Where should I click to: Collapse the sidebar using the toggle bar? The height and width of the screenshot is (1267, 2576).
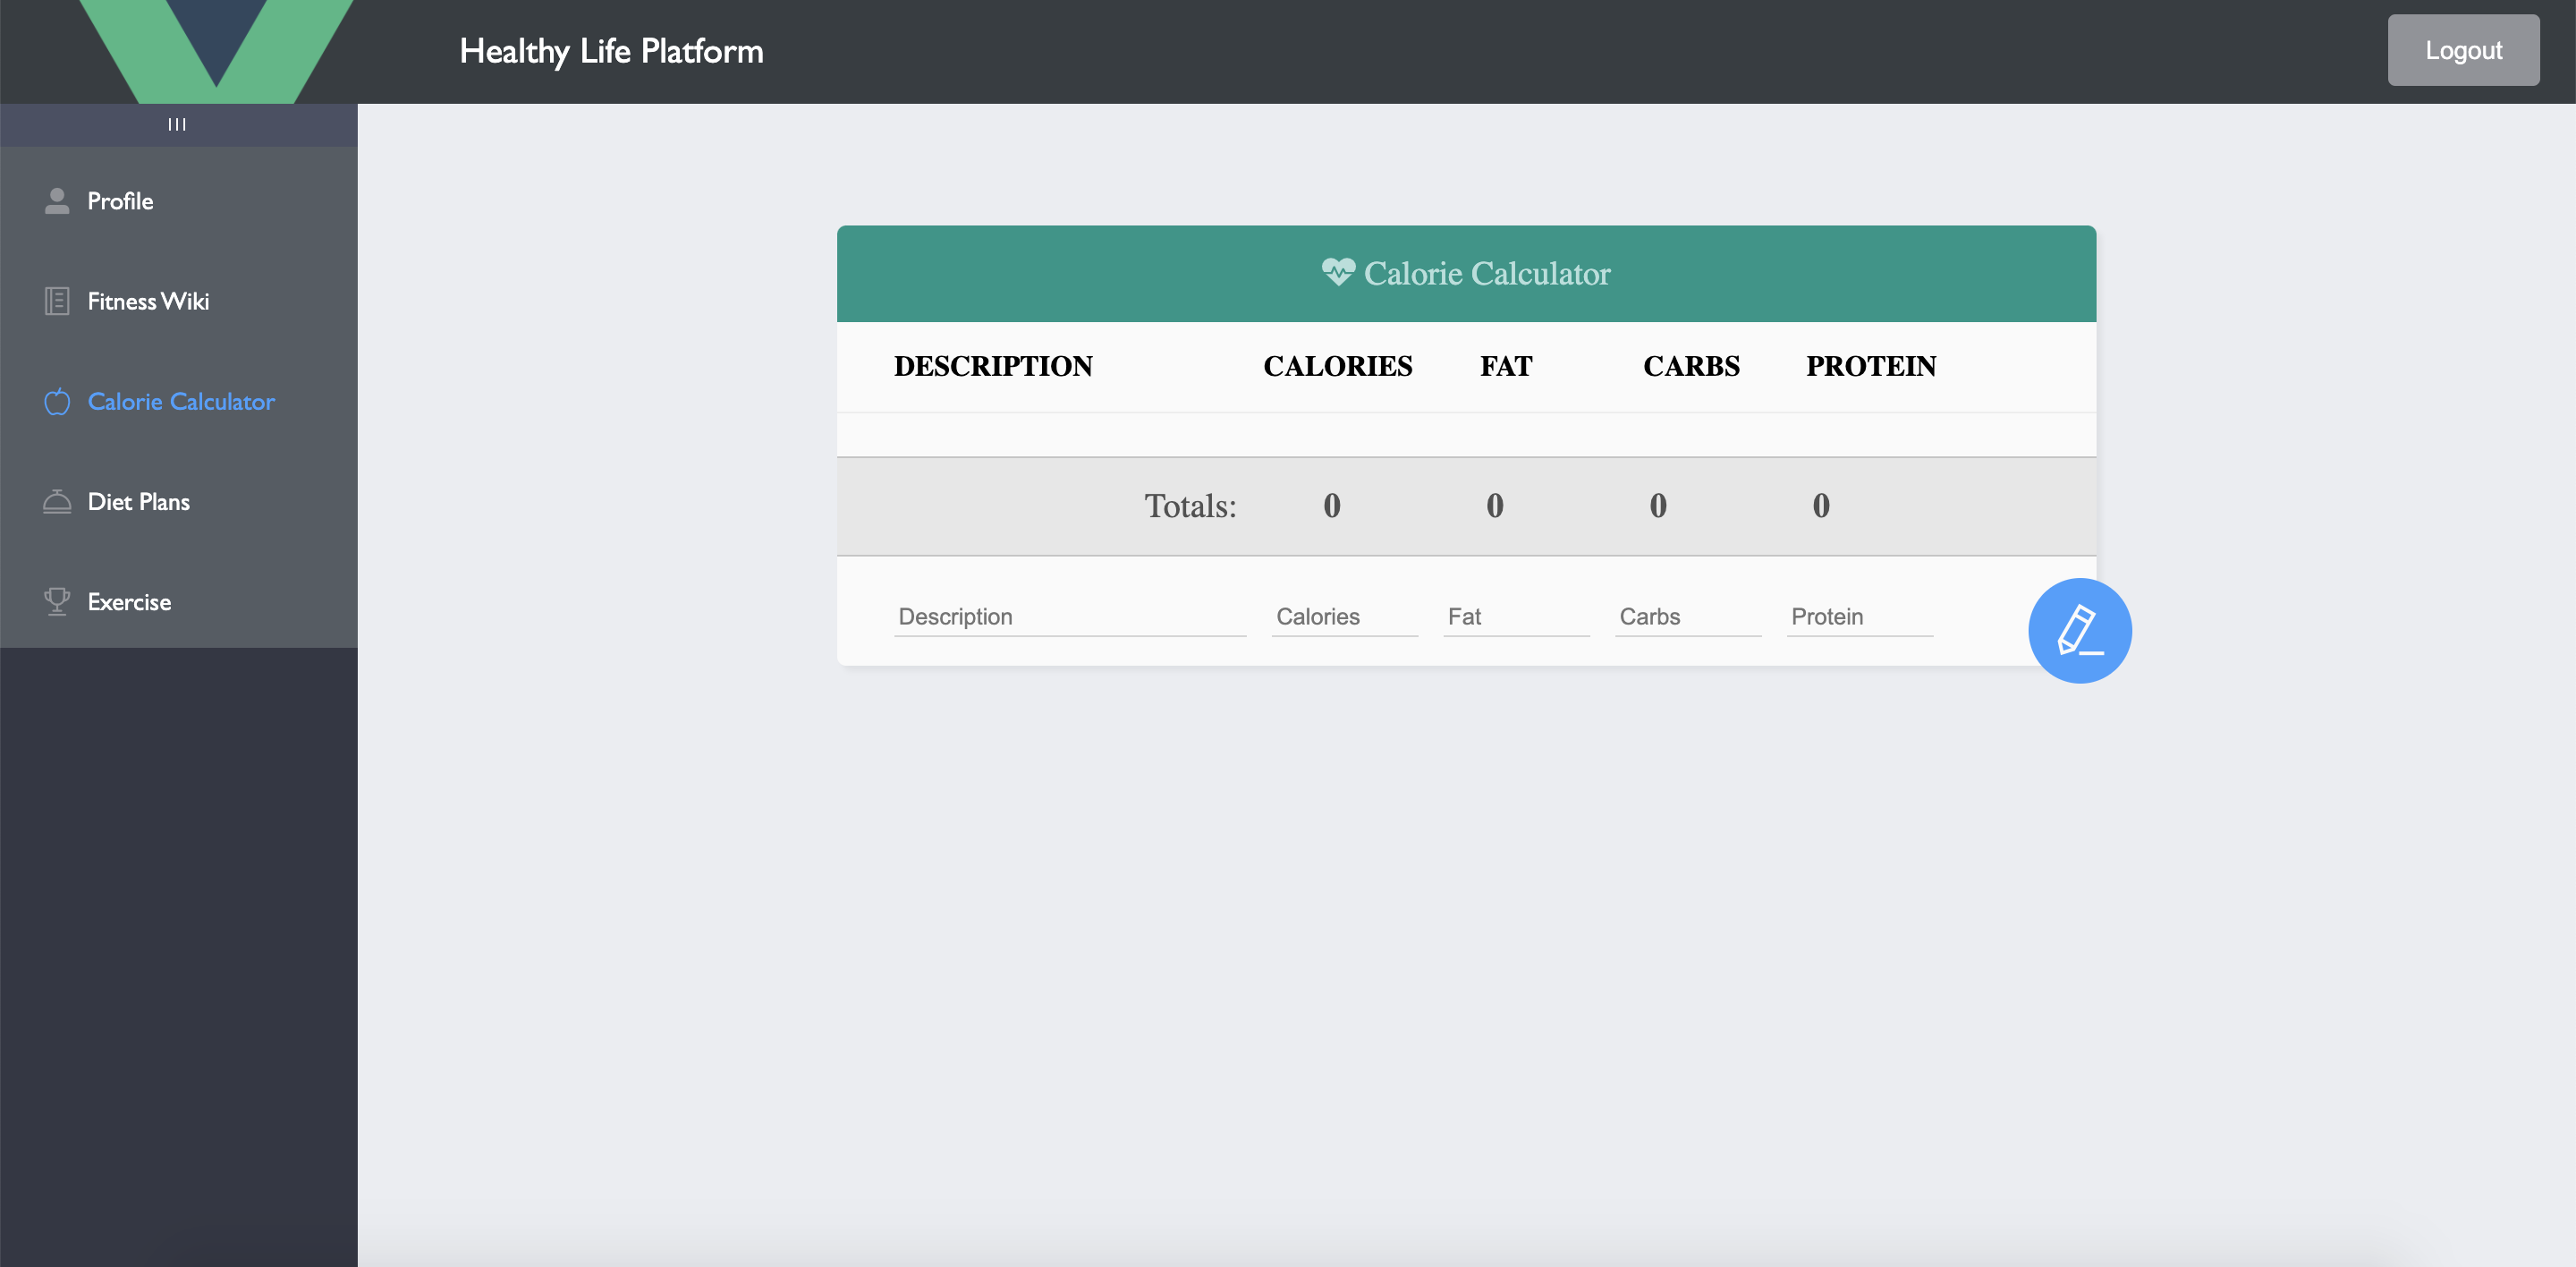tap(178, 125)
